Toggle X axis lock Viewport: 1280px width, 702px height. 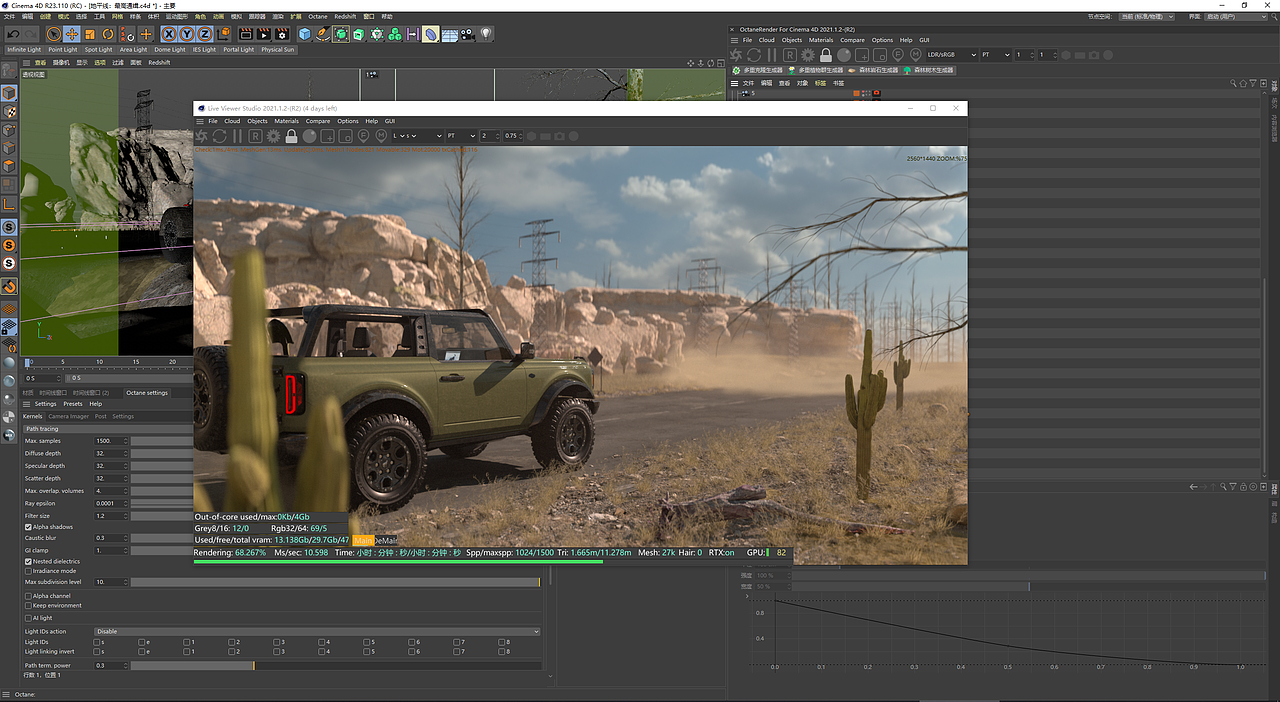[168, 34]
